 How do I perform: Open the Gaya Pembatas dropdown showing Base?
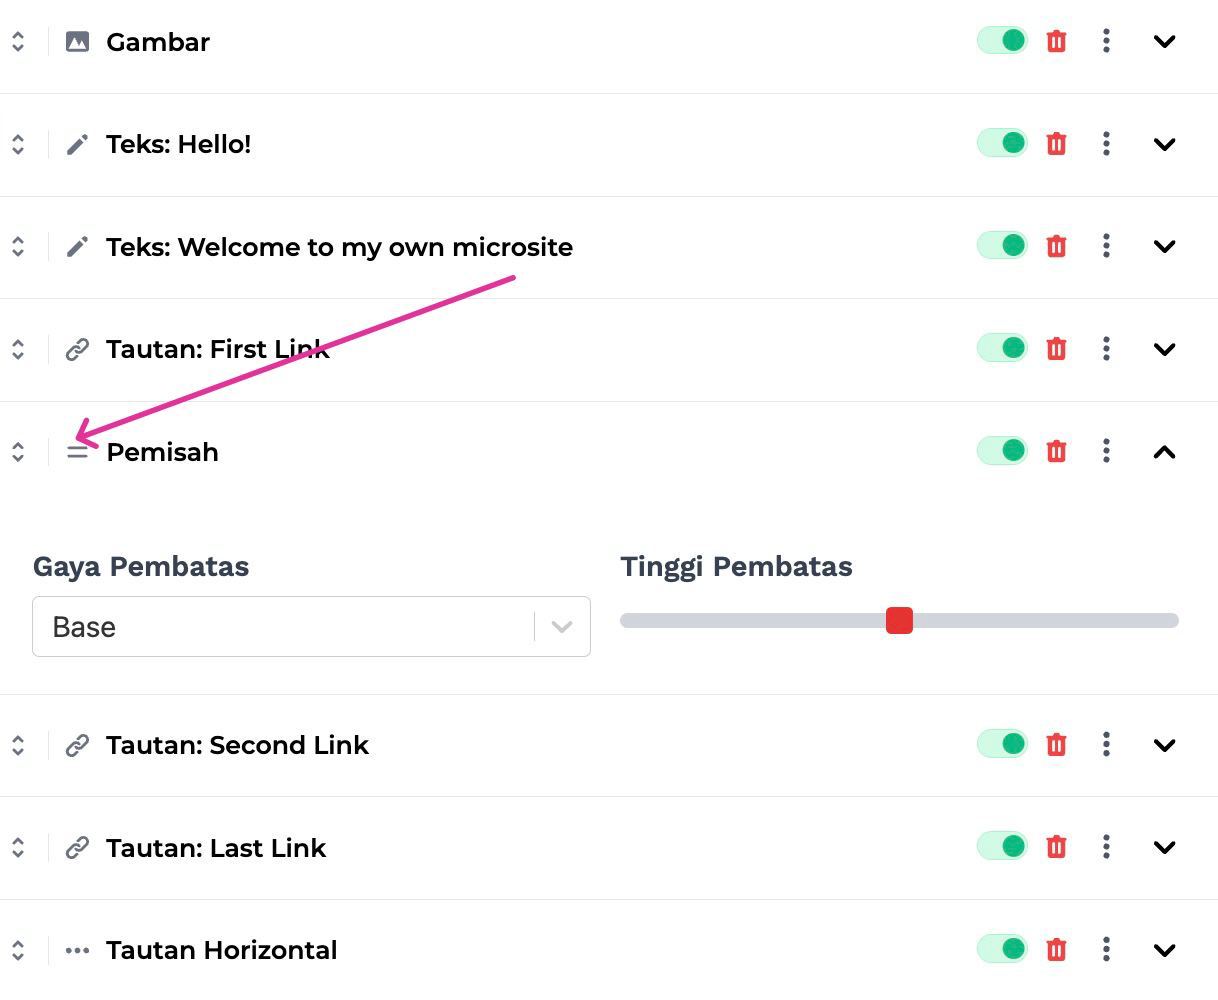(311, 627)
